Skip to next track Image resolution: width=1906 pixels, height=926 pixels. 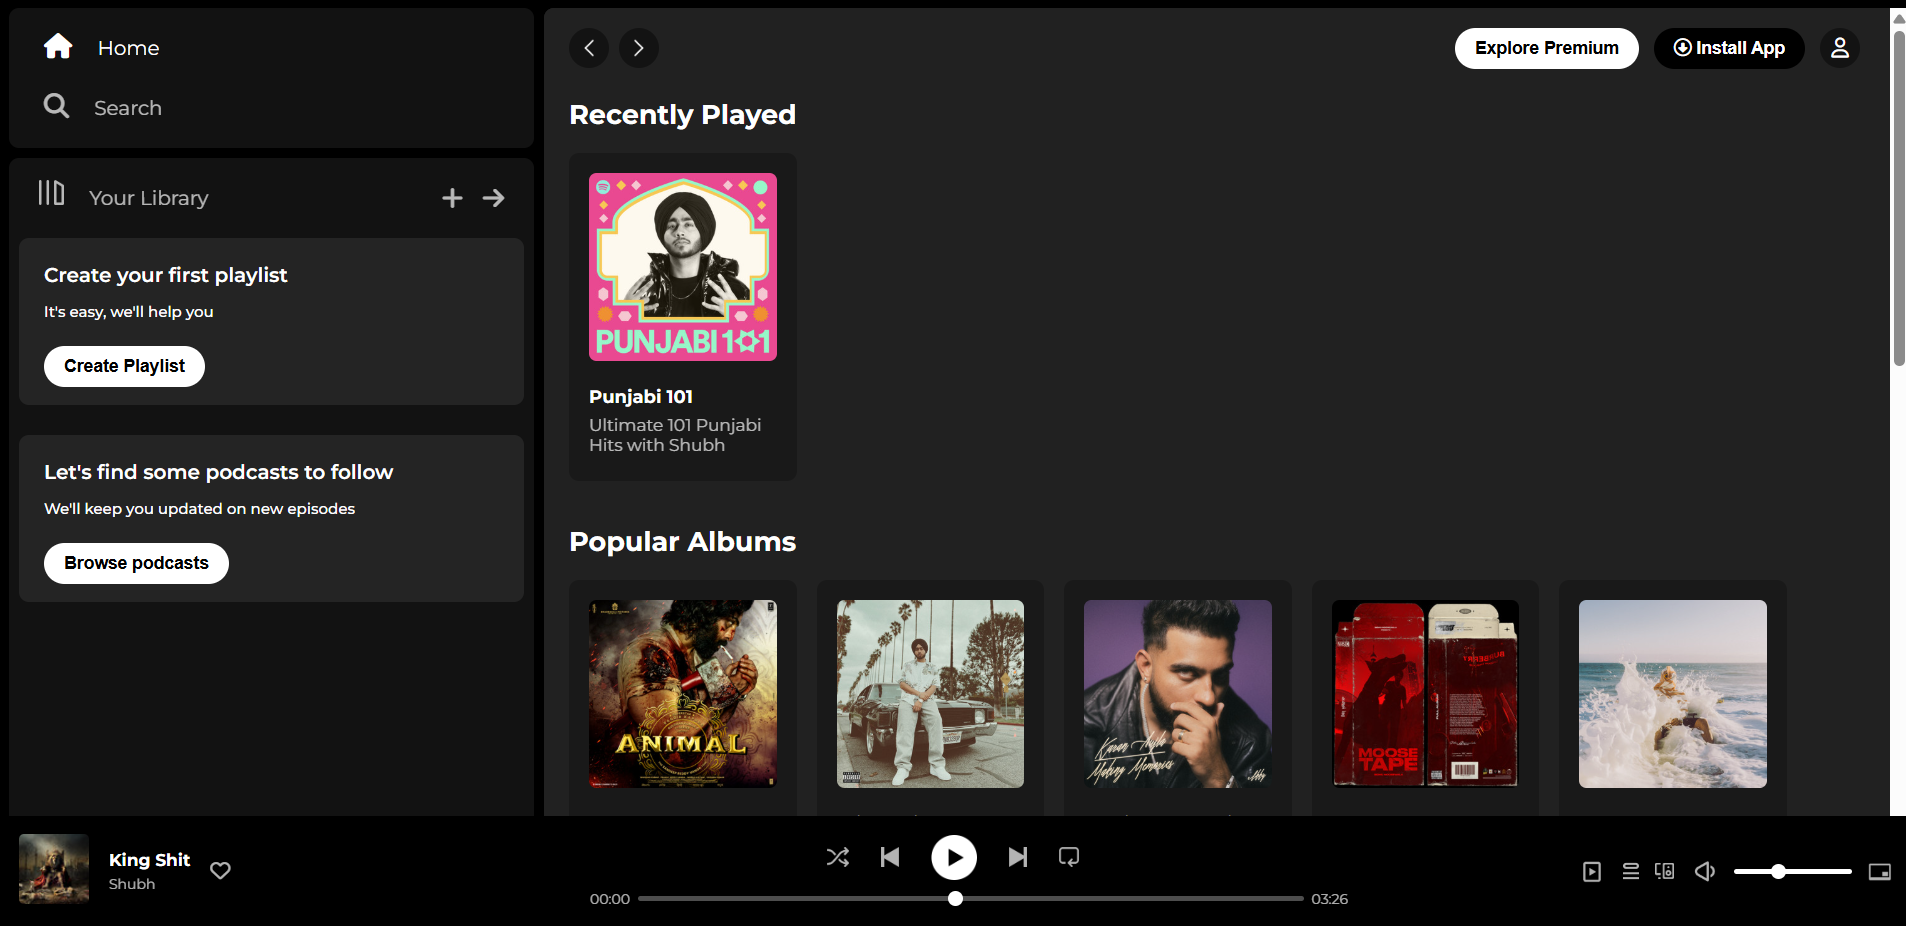click(1018, 857)
